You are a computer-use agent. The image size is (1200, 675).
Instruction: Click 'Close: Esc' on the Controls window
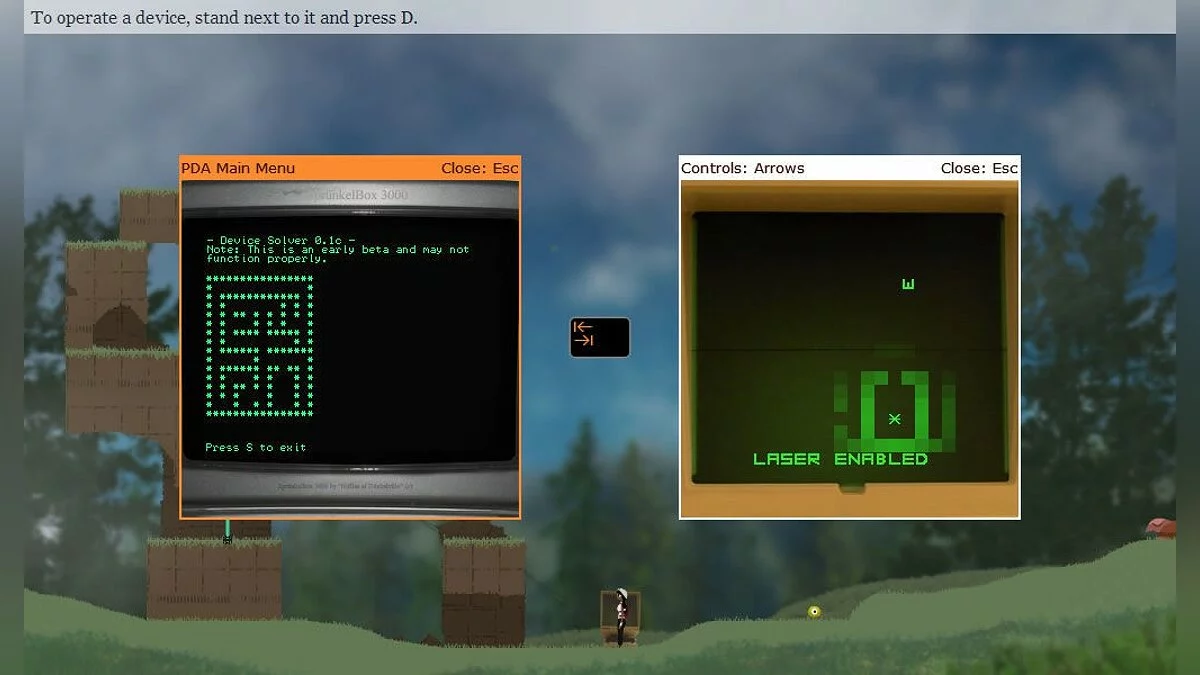click(979, 168)
